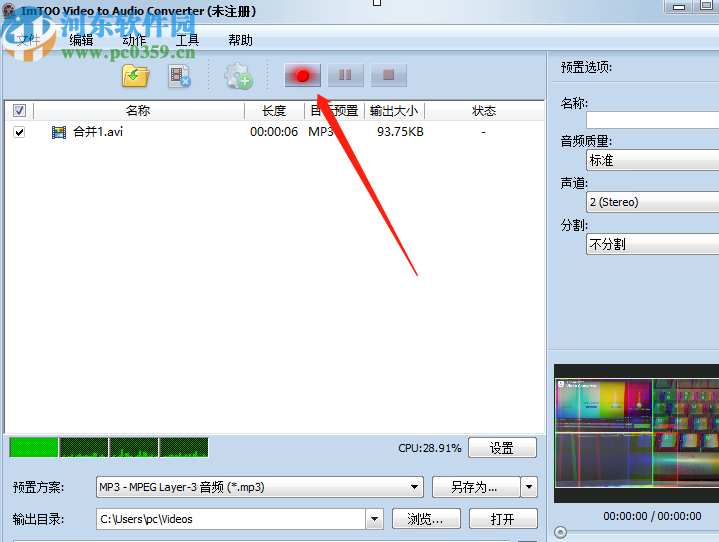Start conversion with the red record button
The height and width of the screenshot is (542, 719).
(302, 75)
